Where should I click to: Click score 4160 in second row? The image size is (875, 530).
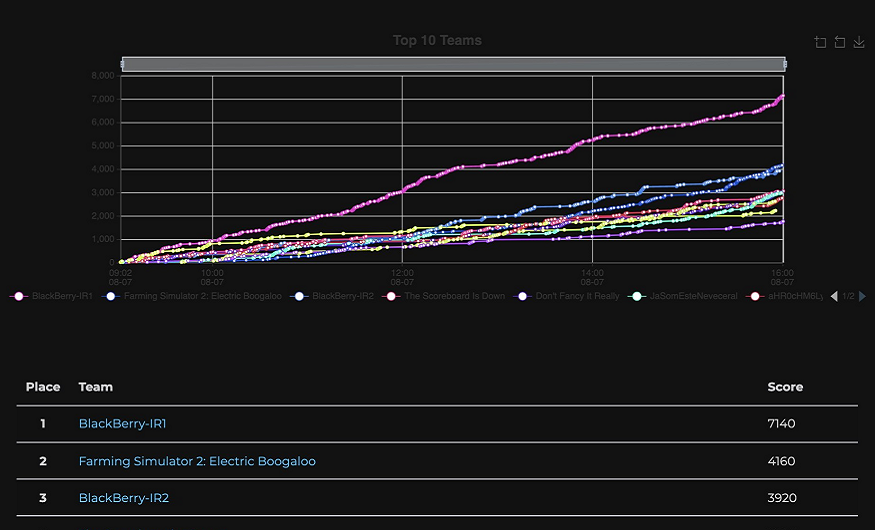[x=781, y=461]
